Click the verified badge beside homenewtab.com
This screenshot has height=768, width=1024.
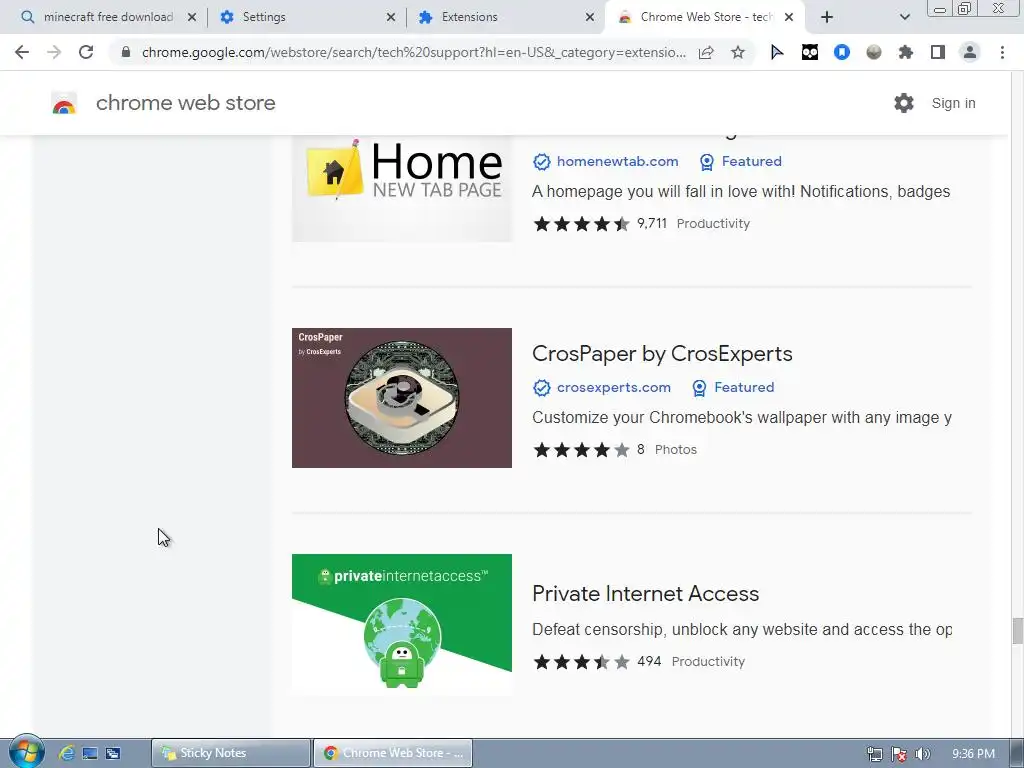[x=541, y=161]
